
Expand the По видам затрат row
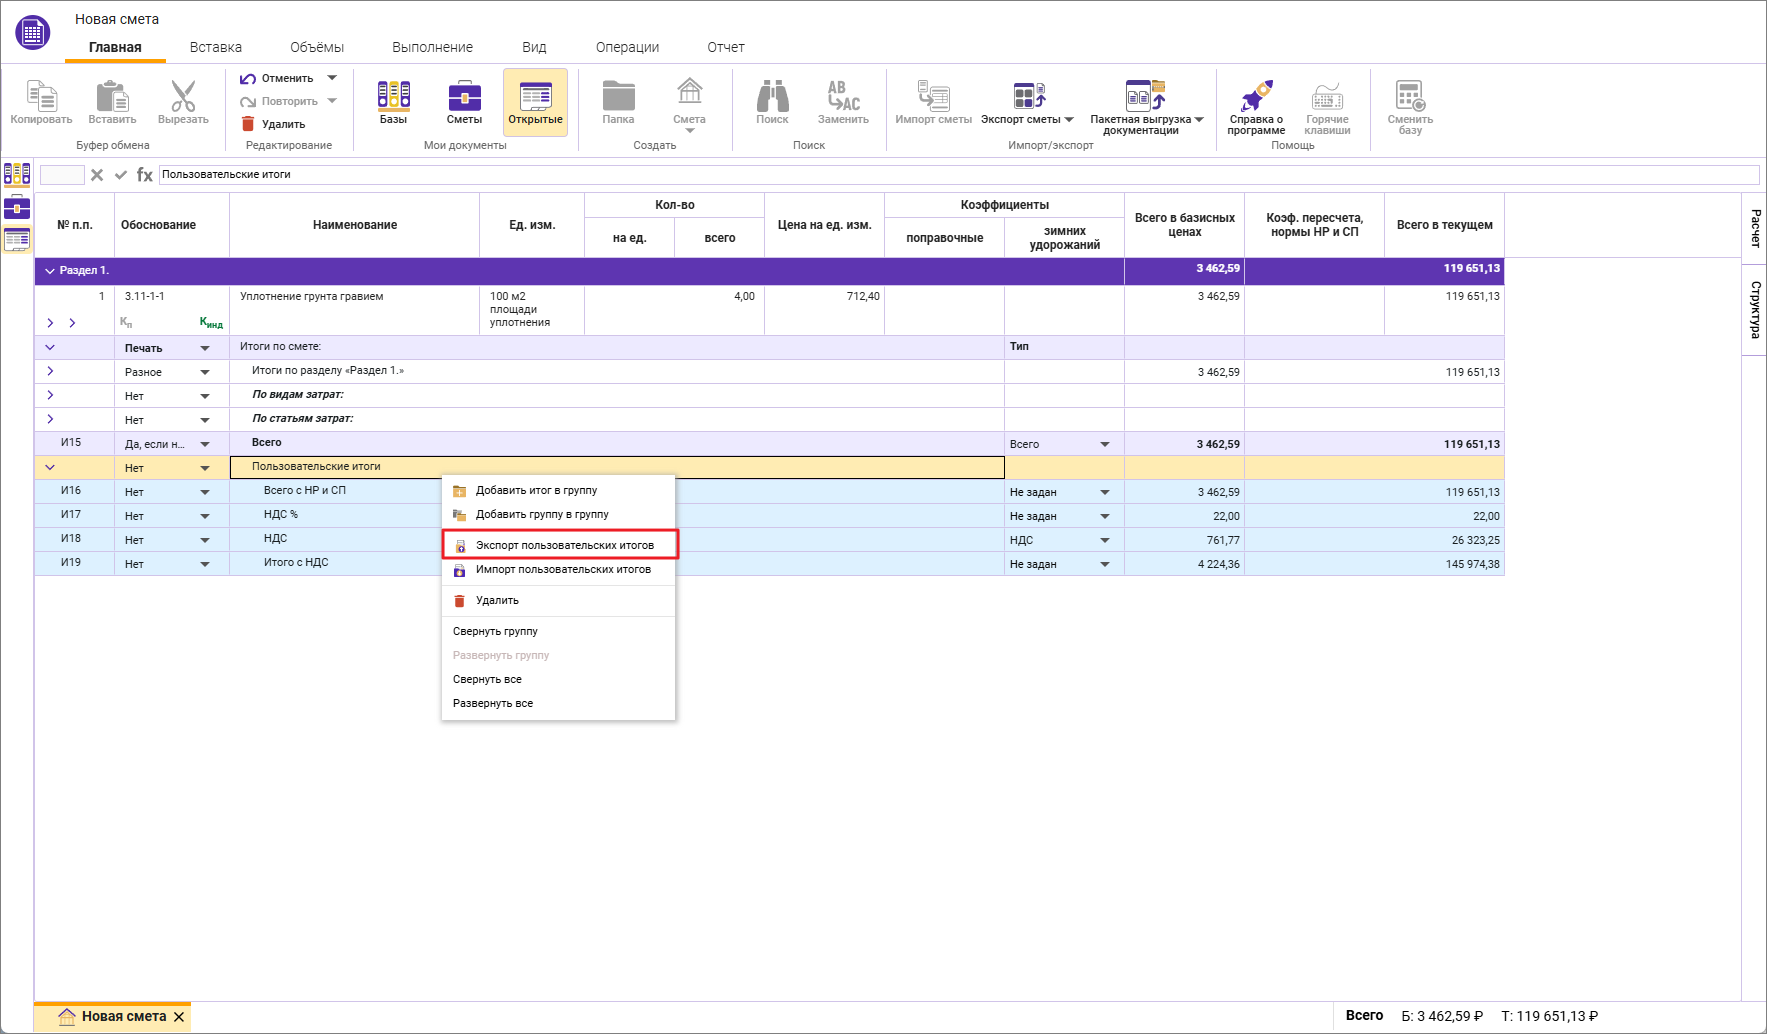click(50, 395)
